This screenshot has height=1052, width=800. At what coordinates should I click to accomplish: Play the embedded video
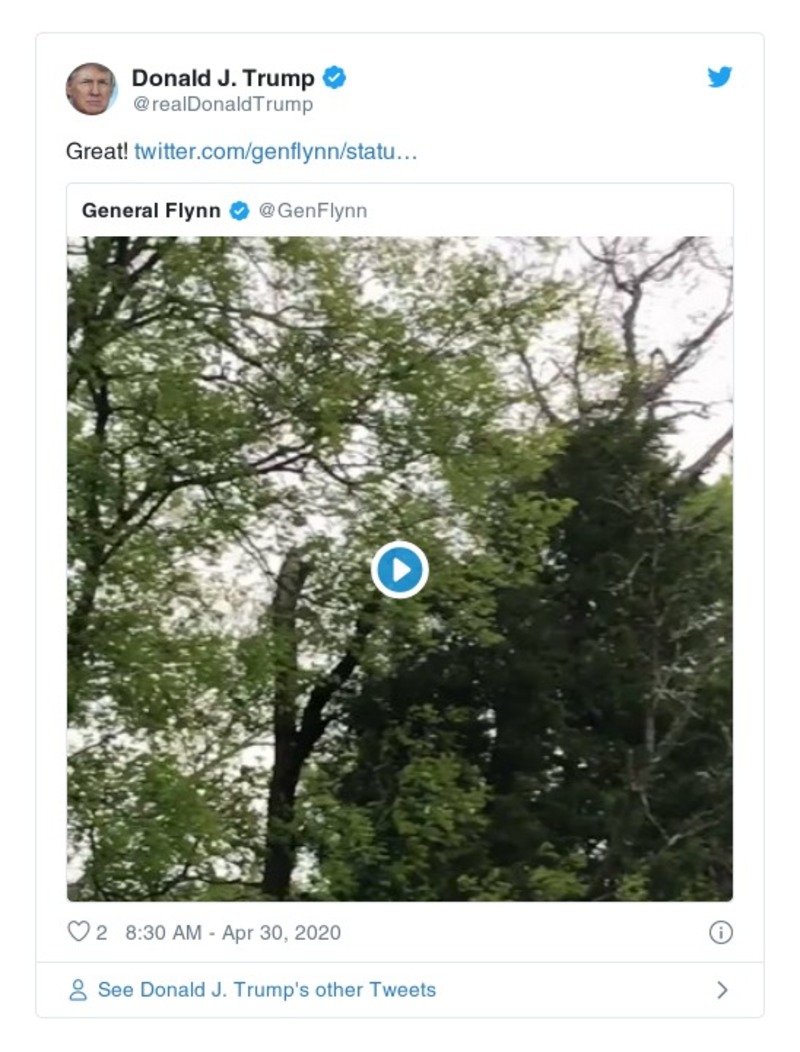400,570
